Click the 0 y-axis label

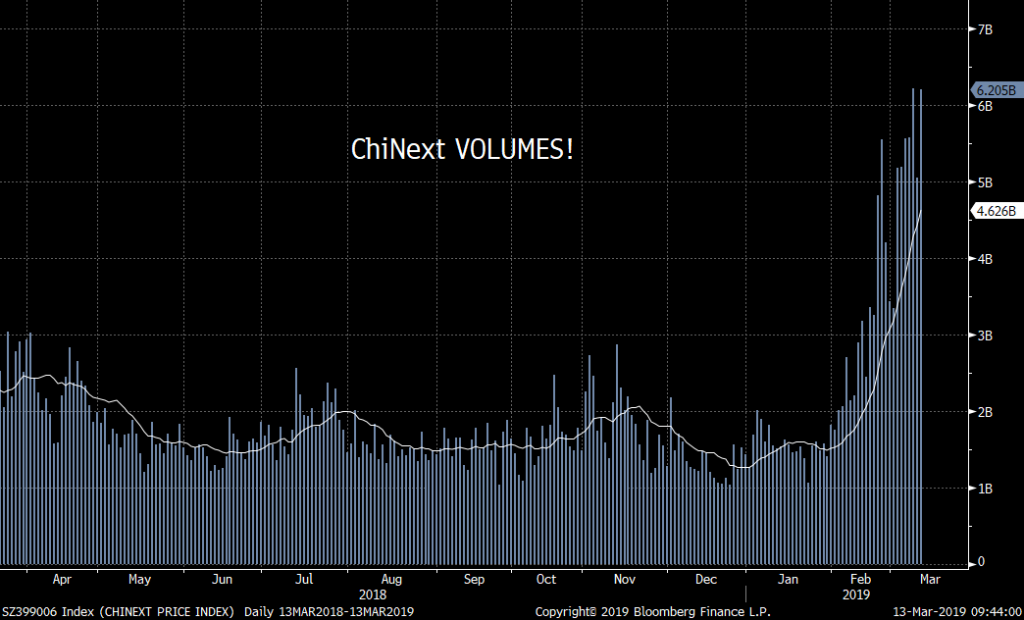(982, 562)
